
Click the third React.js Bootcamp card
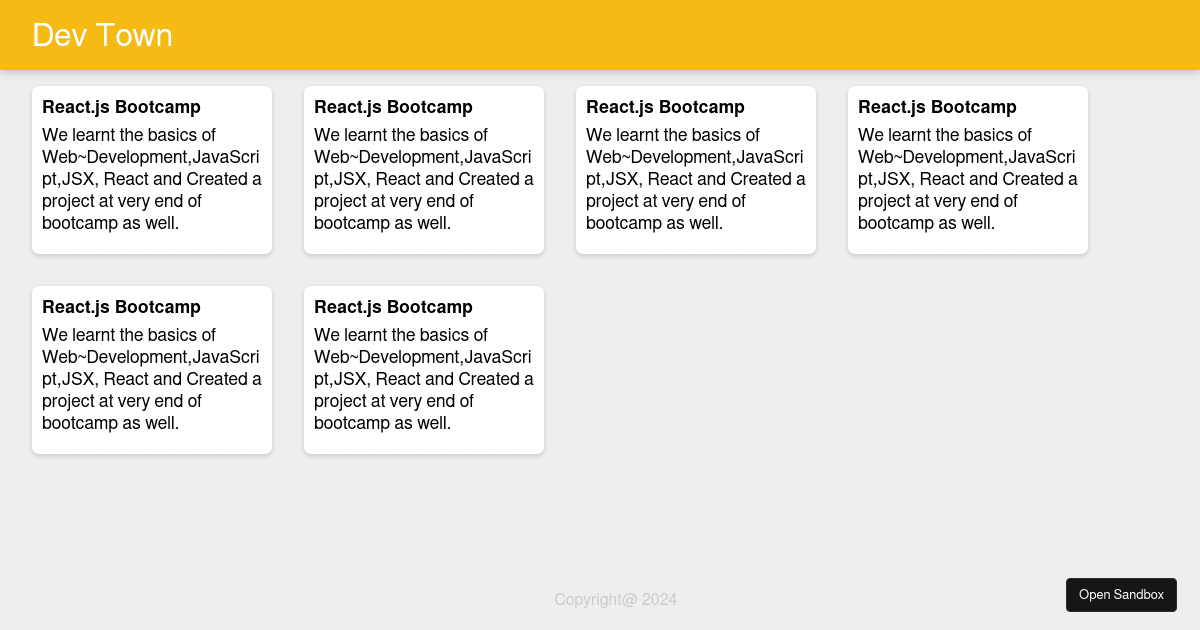point(696,169)
